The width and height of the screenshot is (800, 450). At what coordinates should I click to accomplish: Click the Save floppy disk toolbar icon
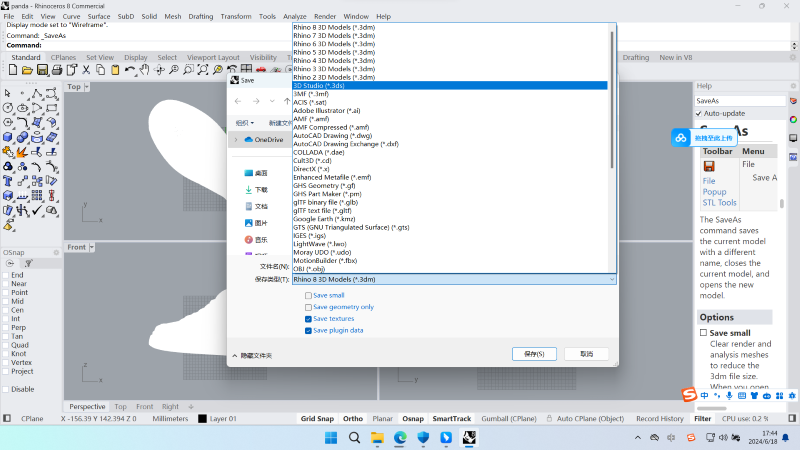coord(42,70)
